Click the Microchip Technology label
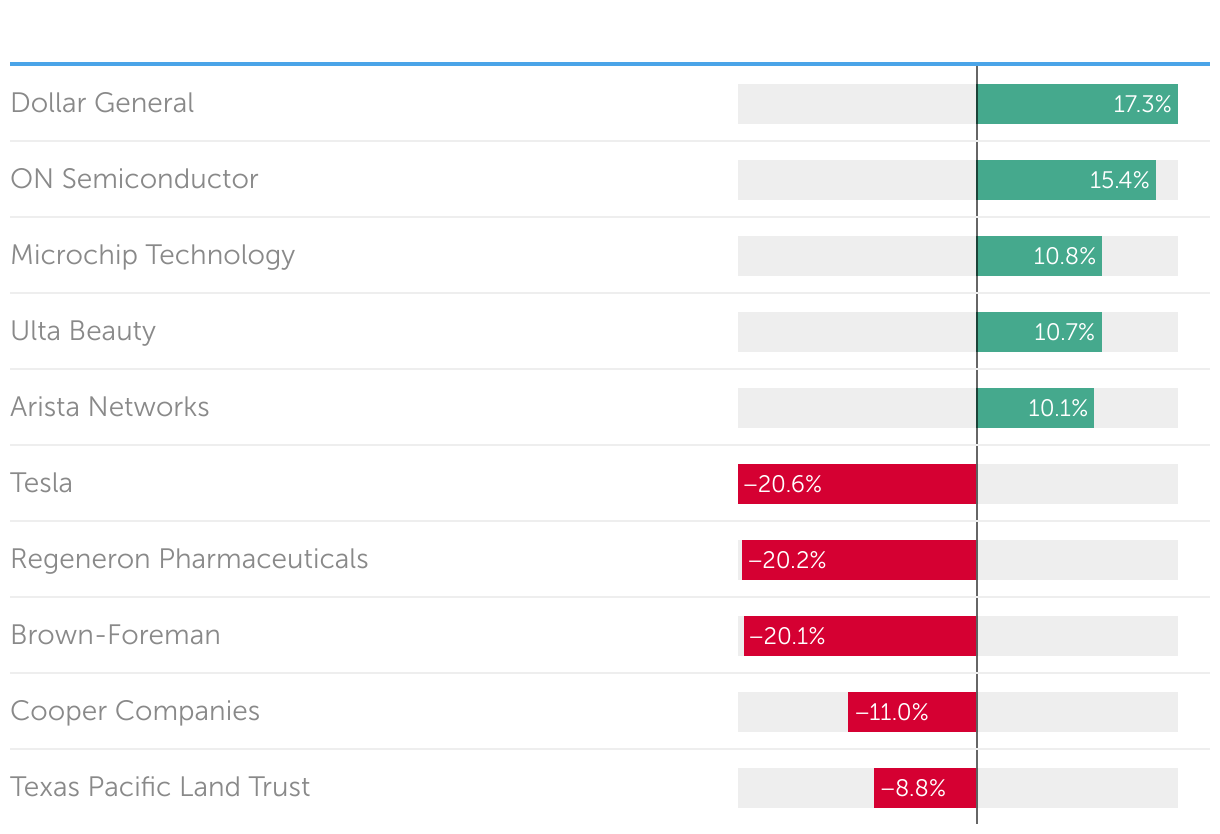This screenshot has width=1220, height=834. click(x=153, y=255)
